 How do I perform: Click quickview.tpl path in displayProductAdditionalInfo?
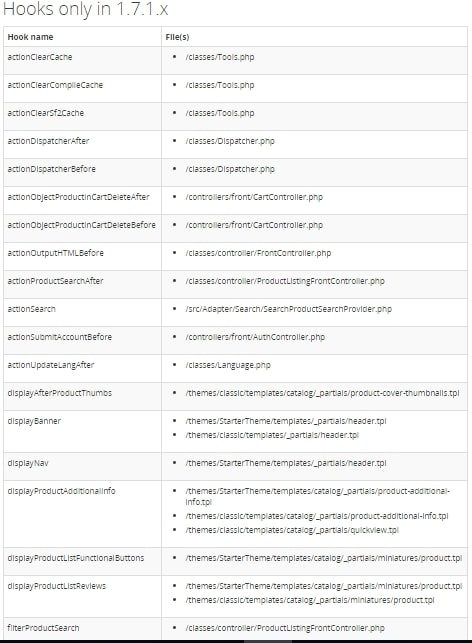tap(292, 530)
